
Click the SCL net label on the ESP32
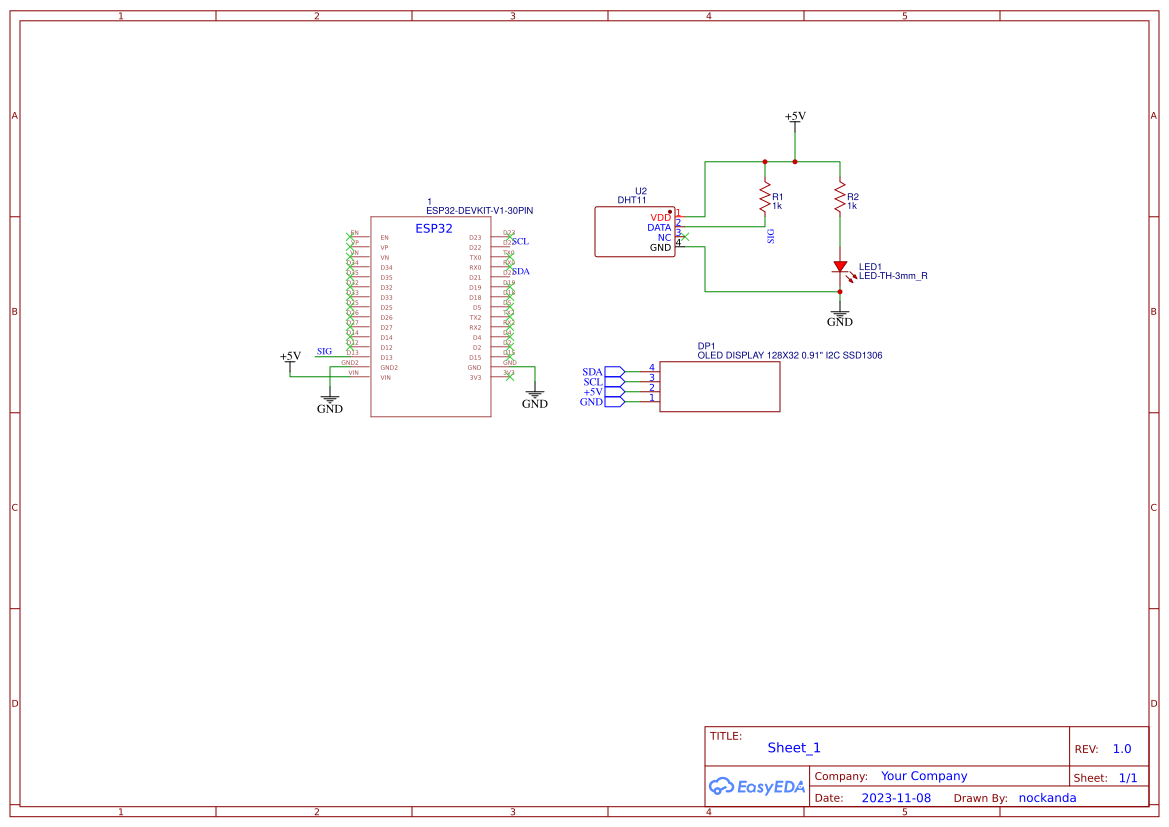tap(519, 241)
